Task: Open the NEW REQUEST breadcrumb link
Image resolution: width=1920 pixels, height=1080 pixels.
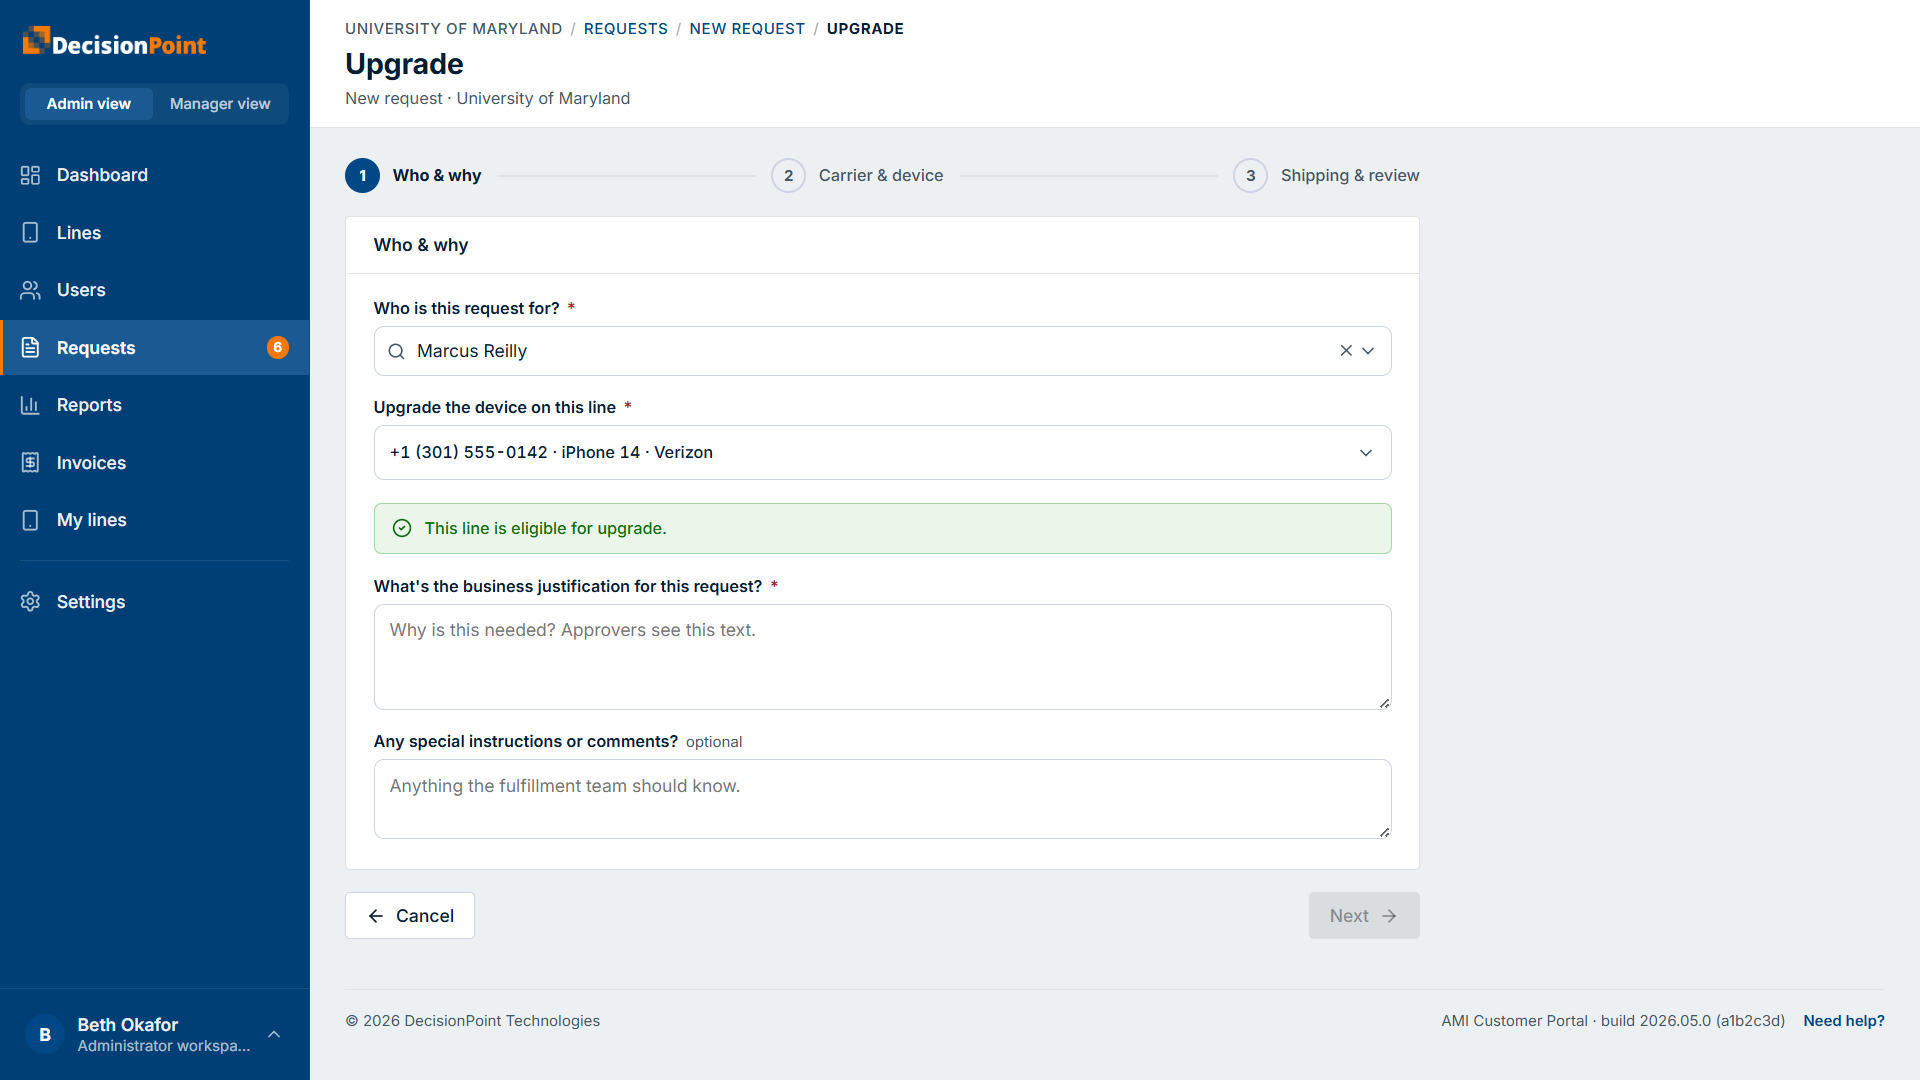Action: pyautogui.click(x=747, y=29)
